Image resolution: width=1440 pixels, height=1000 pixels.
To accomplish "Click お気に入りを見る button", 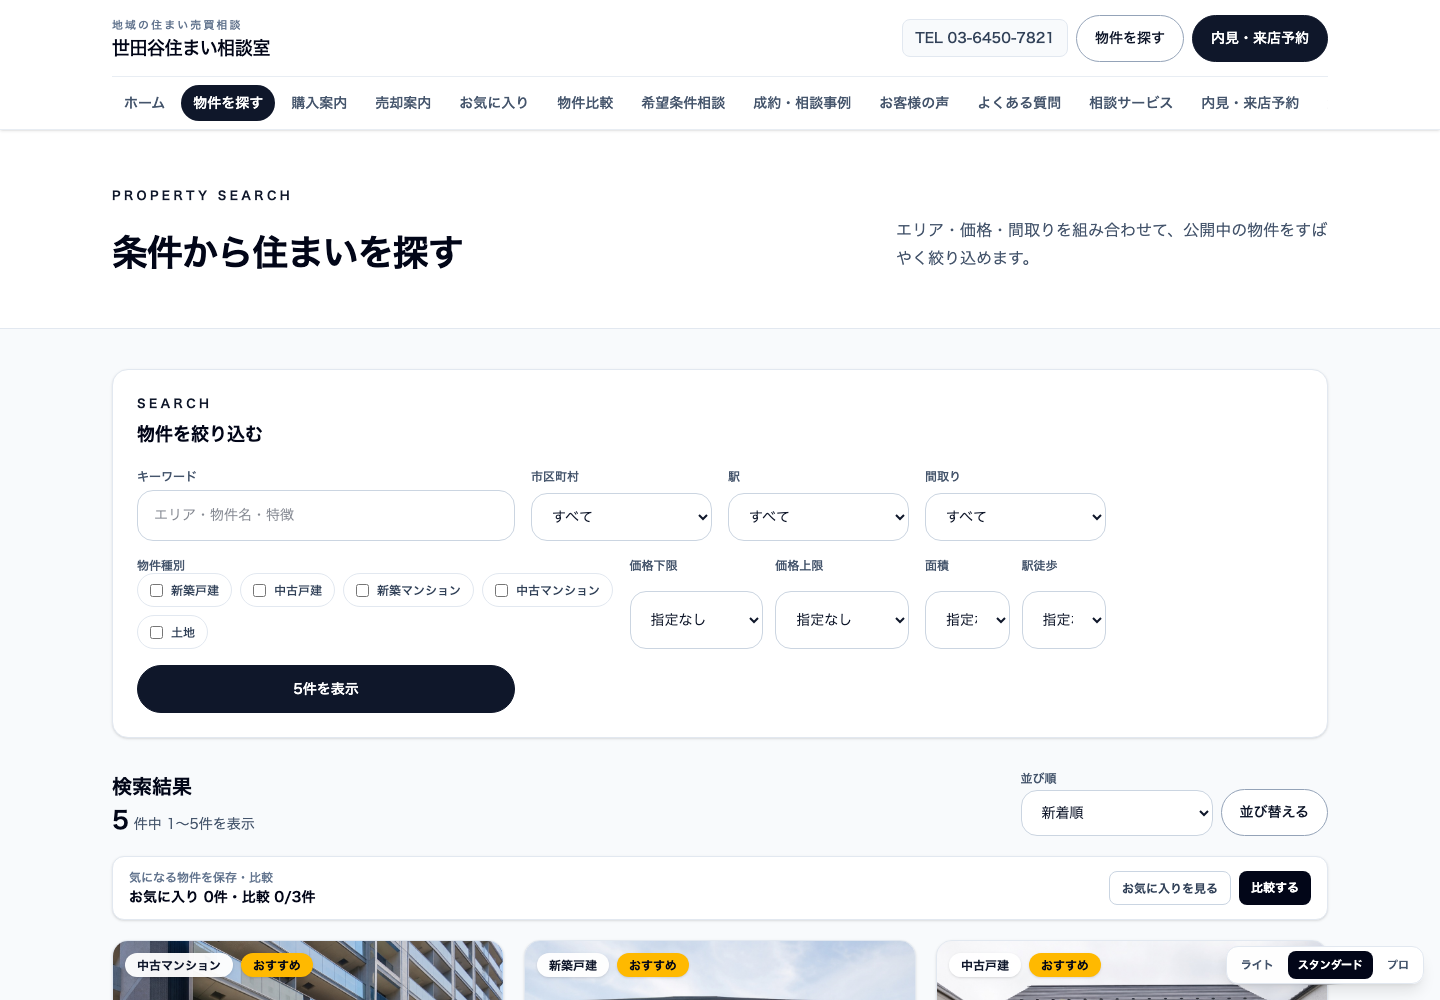I will [1170, 888].
